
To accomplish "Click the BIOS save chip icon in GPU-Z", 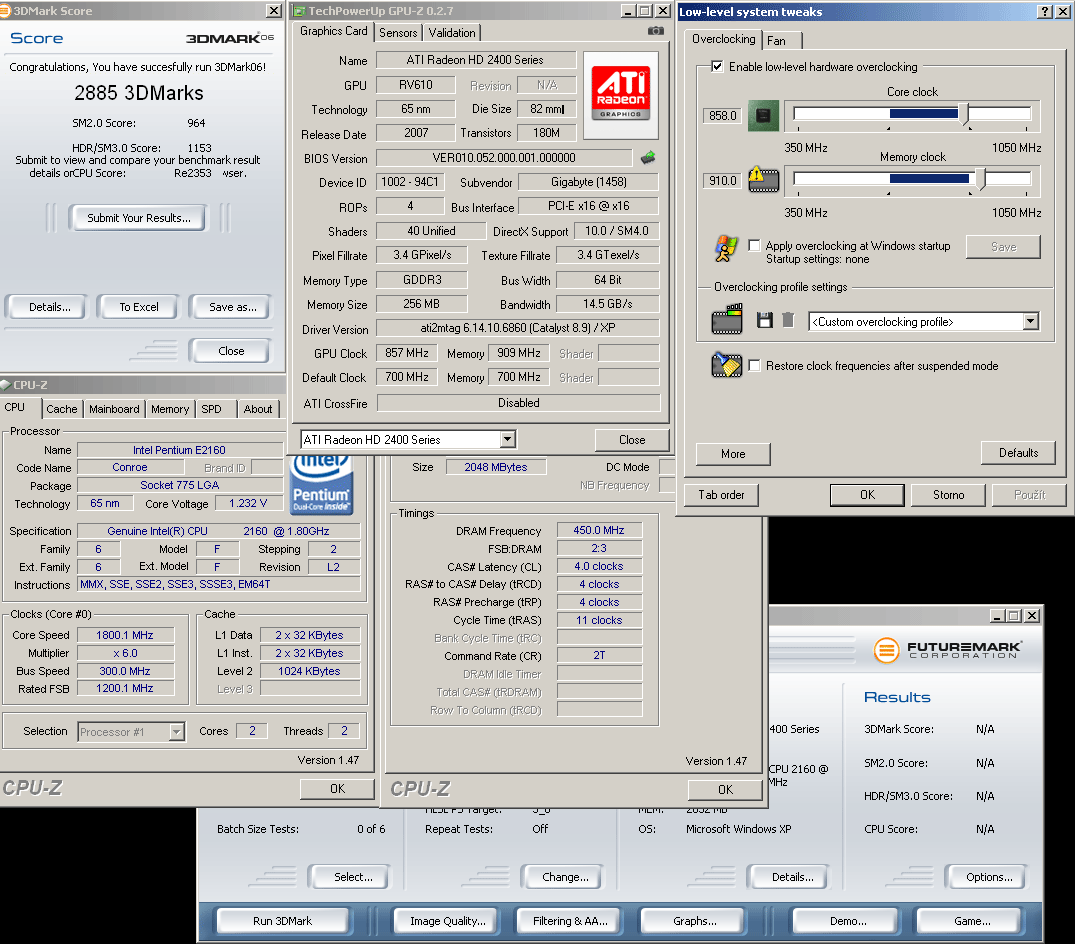I will click(648, 158).
